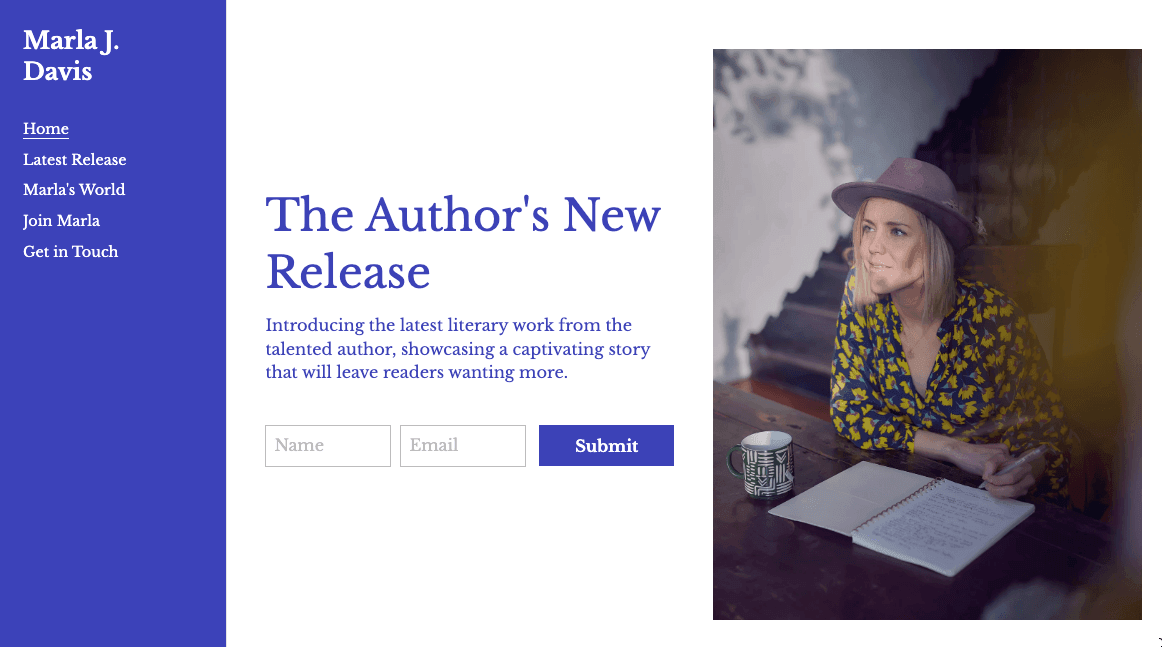This screenshot has width=1162, height=647.
Task: Click the patterned coffee mug in photo
Action: tap(763, 465)
